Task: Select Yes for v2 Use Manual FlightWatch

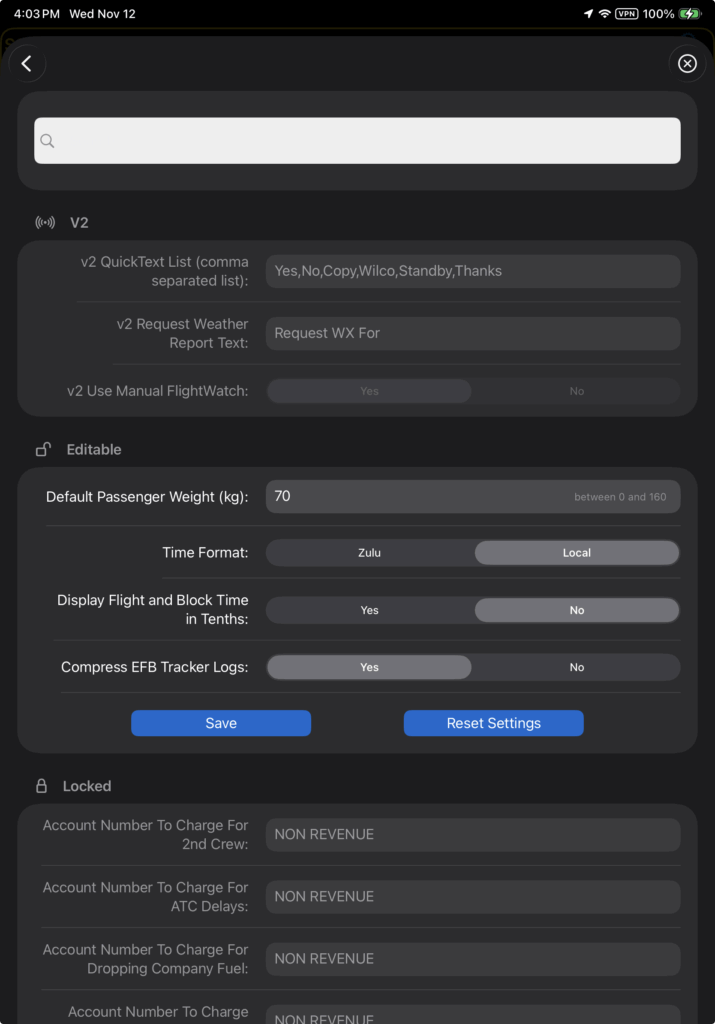Action: 369,391
